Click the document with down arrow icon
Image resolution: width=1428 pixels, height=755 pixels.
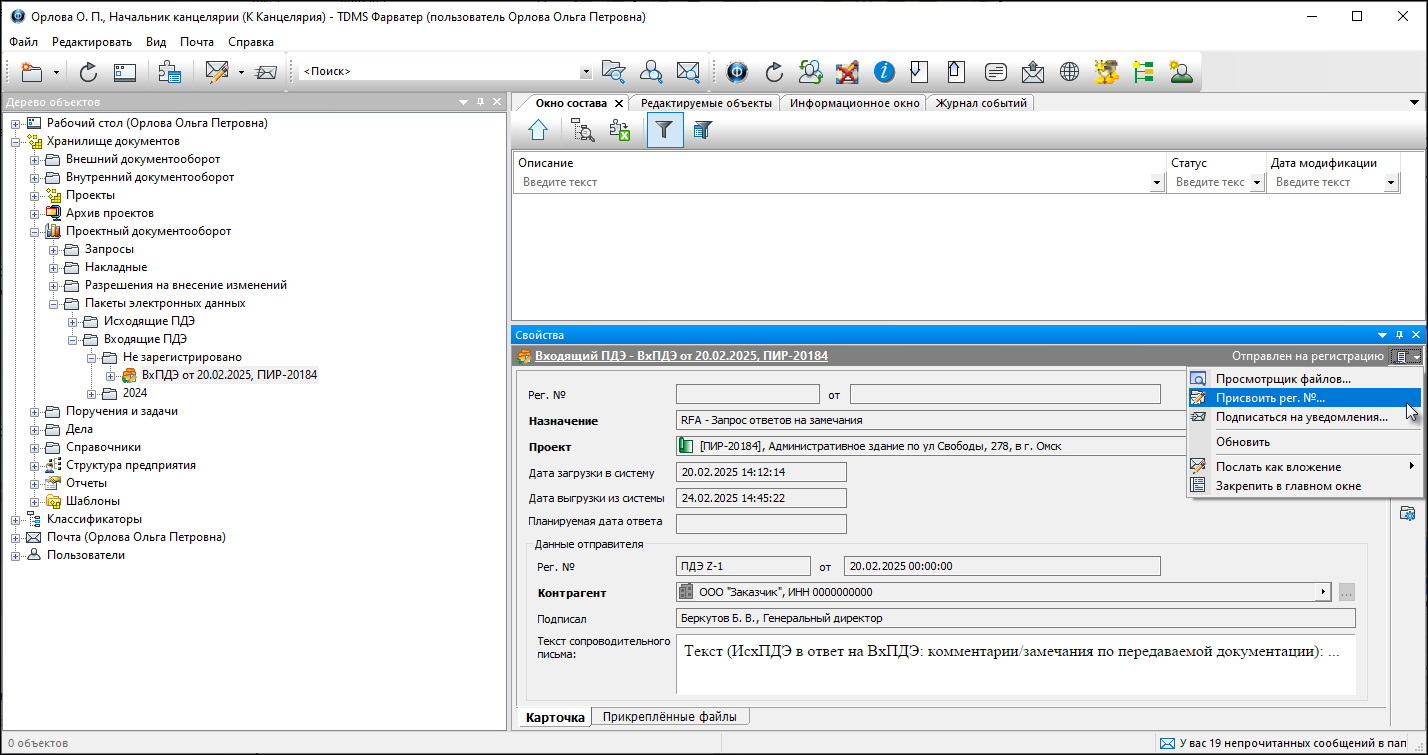(919, 72)
